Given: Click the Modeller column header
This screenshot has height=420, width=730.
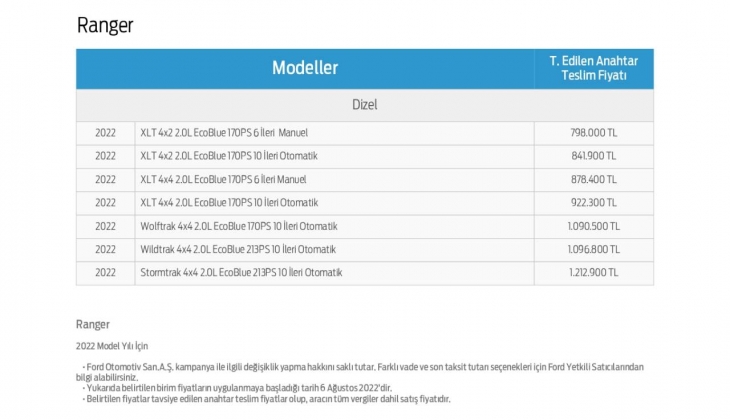Looking at the screenshot, I should tap(305, 68).
